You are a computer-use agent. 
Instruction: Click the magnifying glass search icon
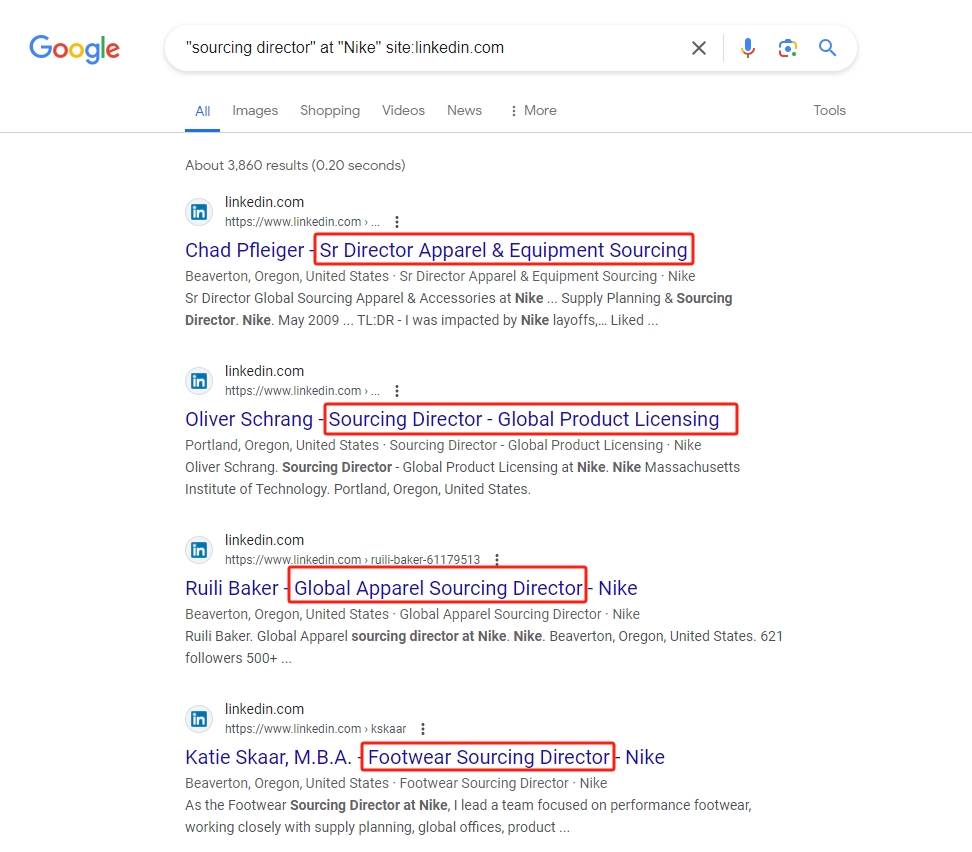(x=827, y=48)
